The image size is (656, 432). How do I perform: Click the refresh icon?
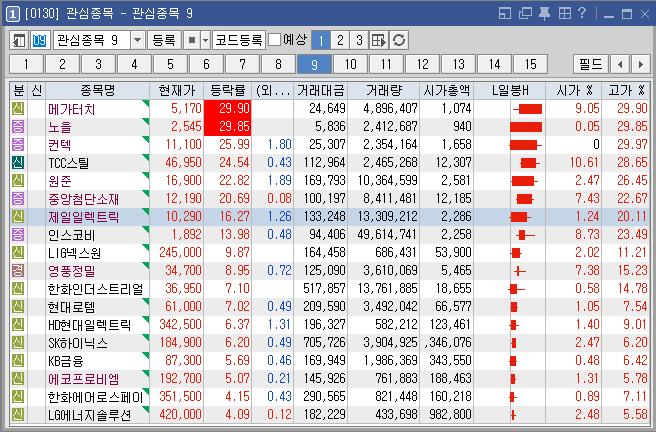(x=399, y=41)
